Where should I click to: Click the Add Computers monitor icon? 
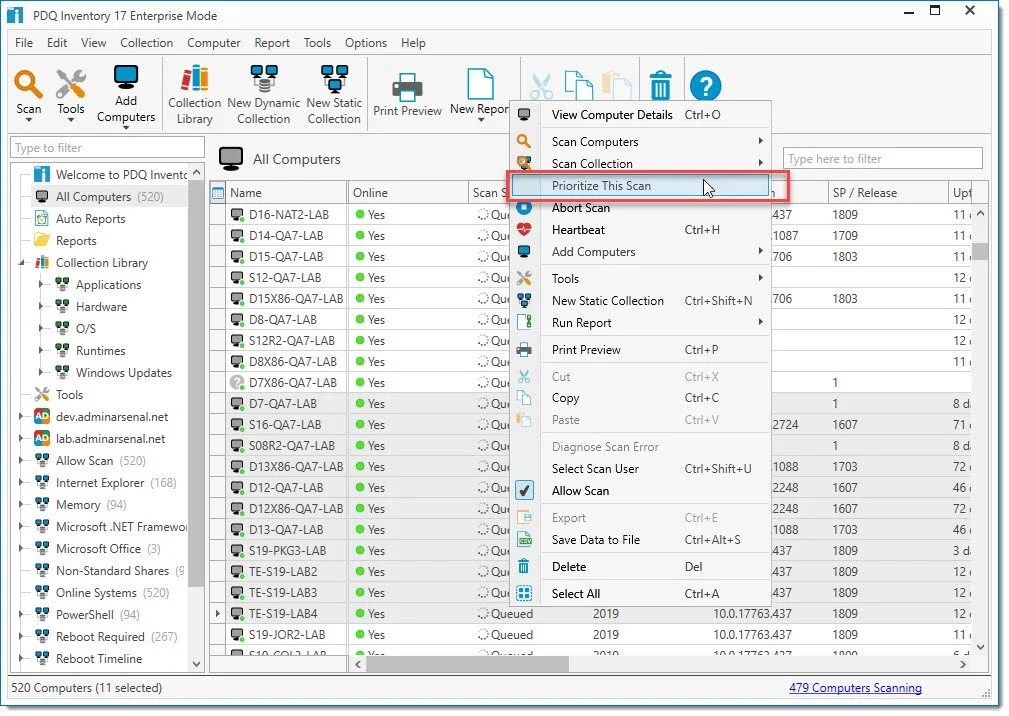[125, 78]
